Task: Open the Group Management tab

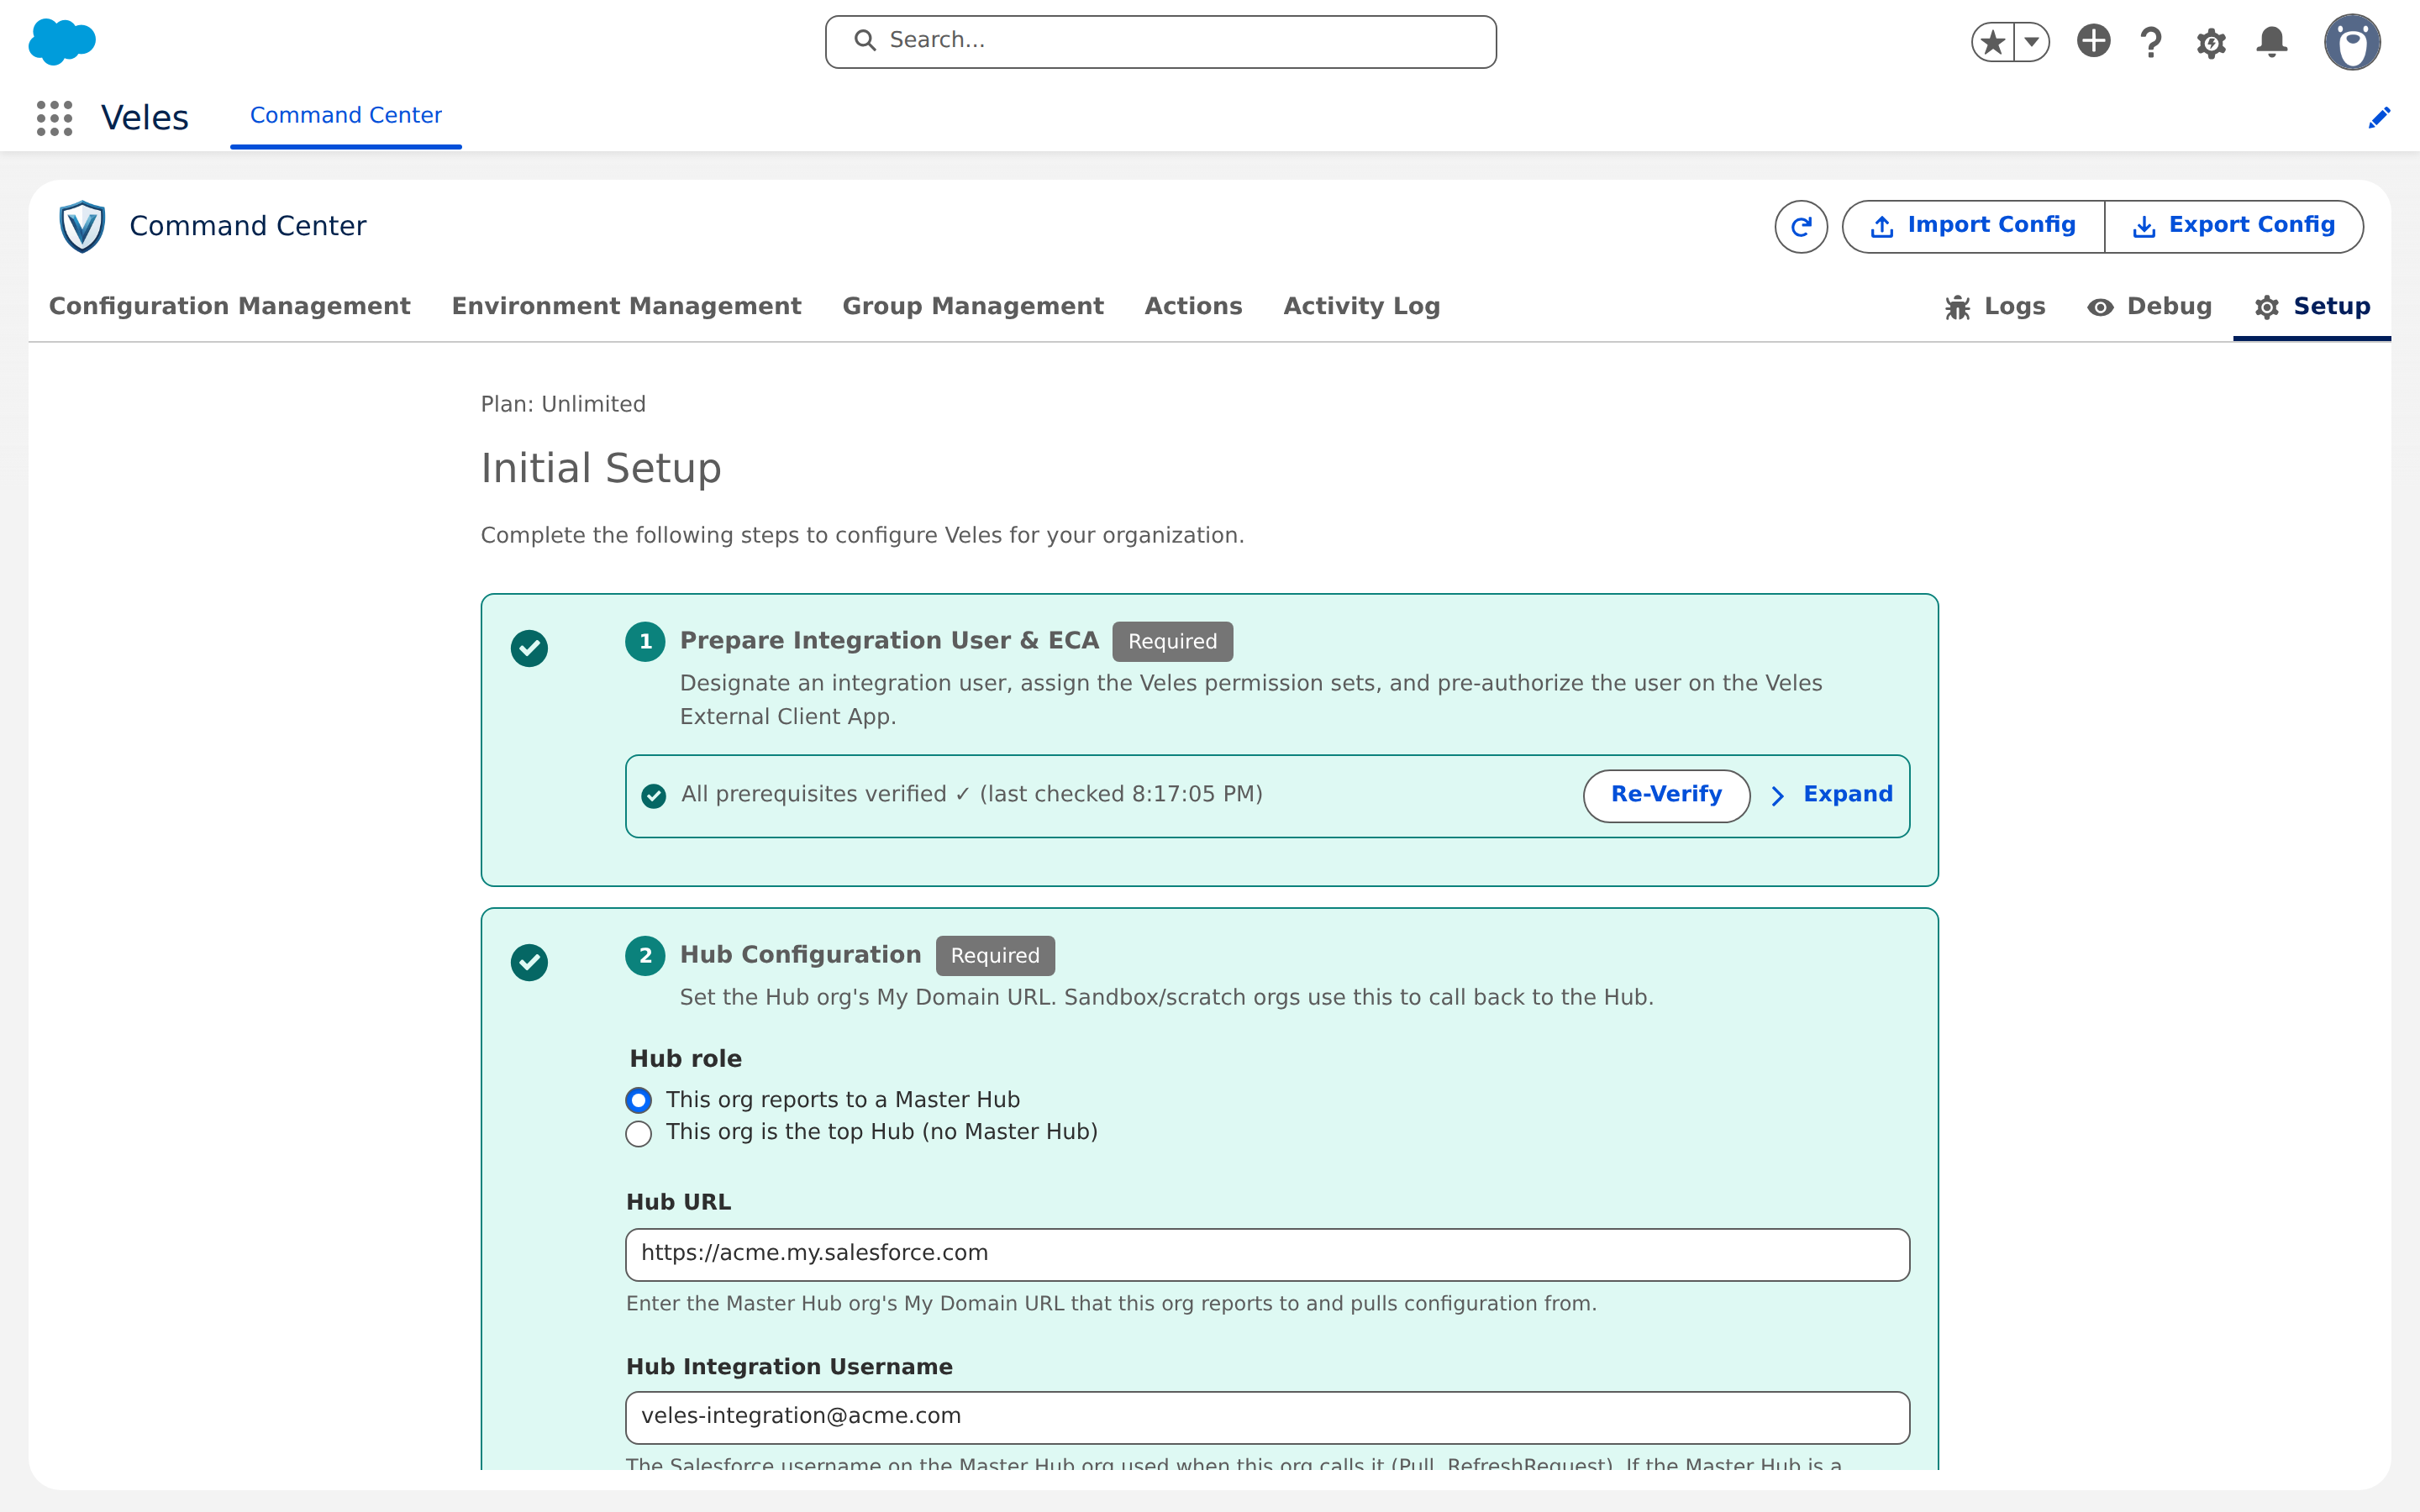Action: 973,306
